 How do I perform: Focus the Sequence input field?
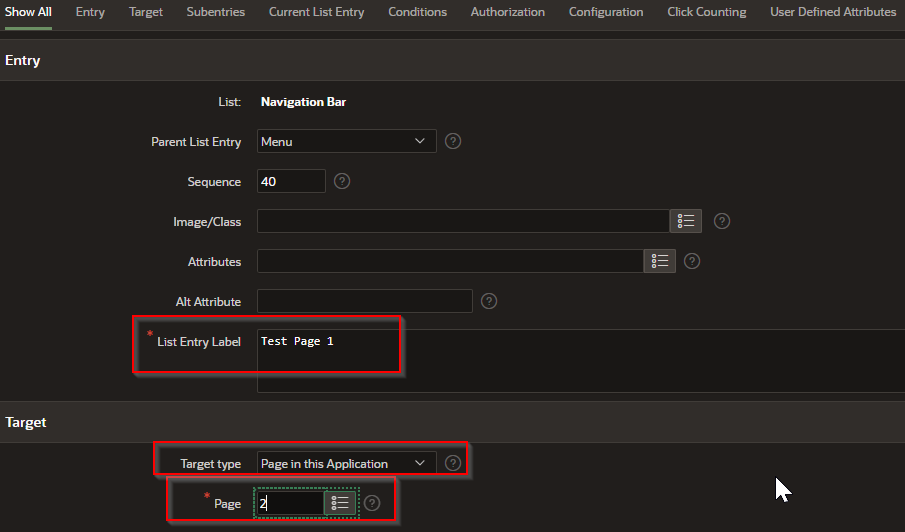[291, 181]
